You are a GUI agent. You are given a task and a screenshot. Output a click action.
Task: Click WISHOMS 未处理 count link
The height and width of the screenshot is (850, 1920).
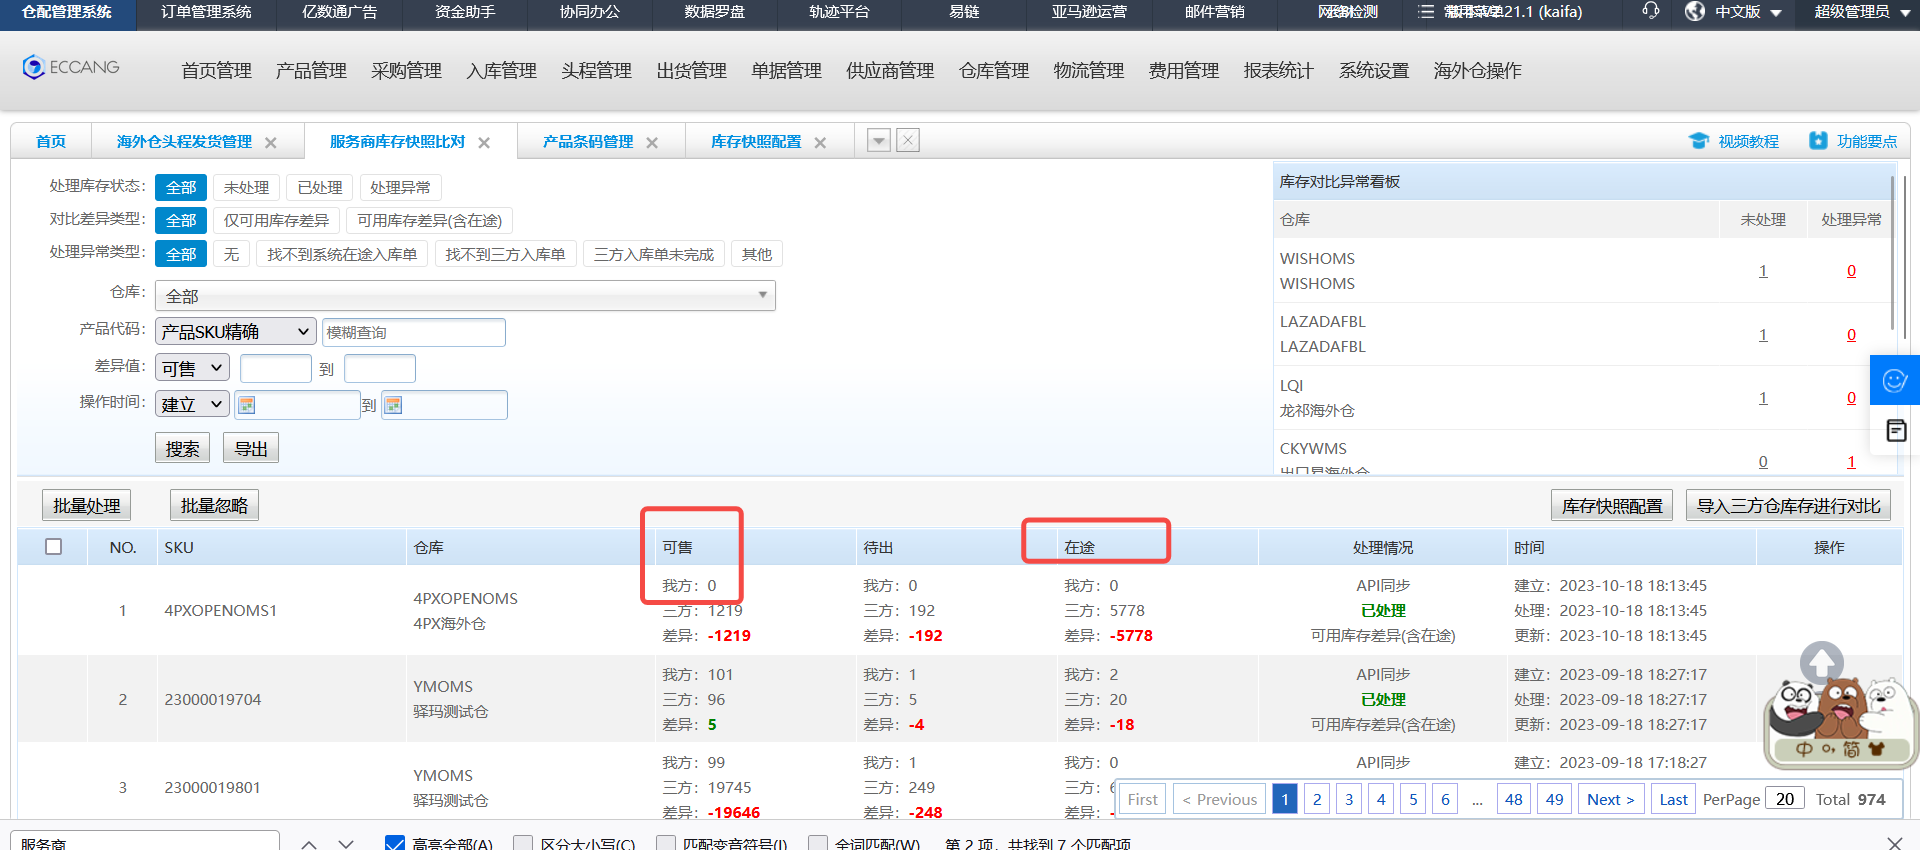click(x=1763, y=271)
